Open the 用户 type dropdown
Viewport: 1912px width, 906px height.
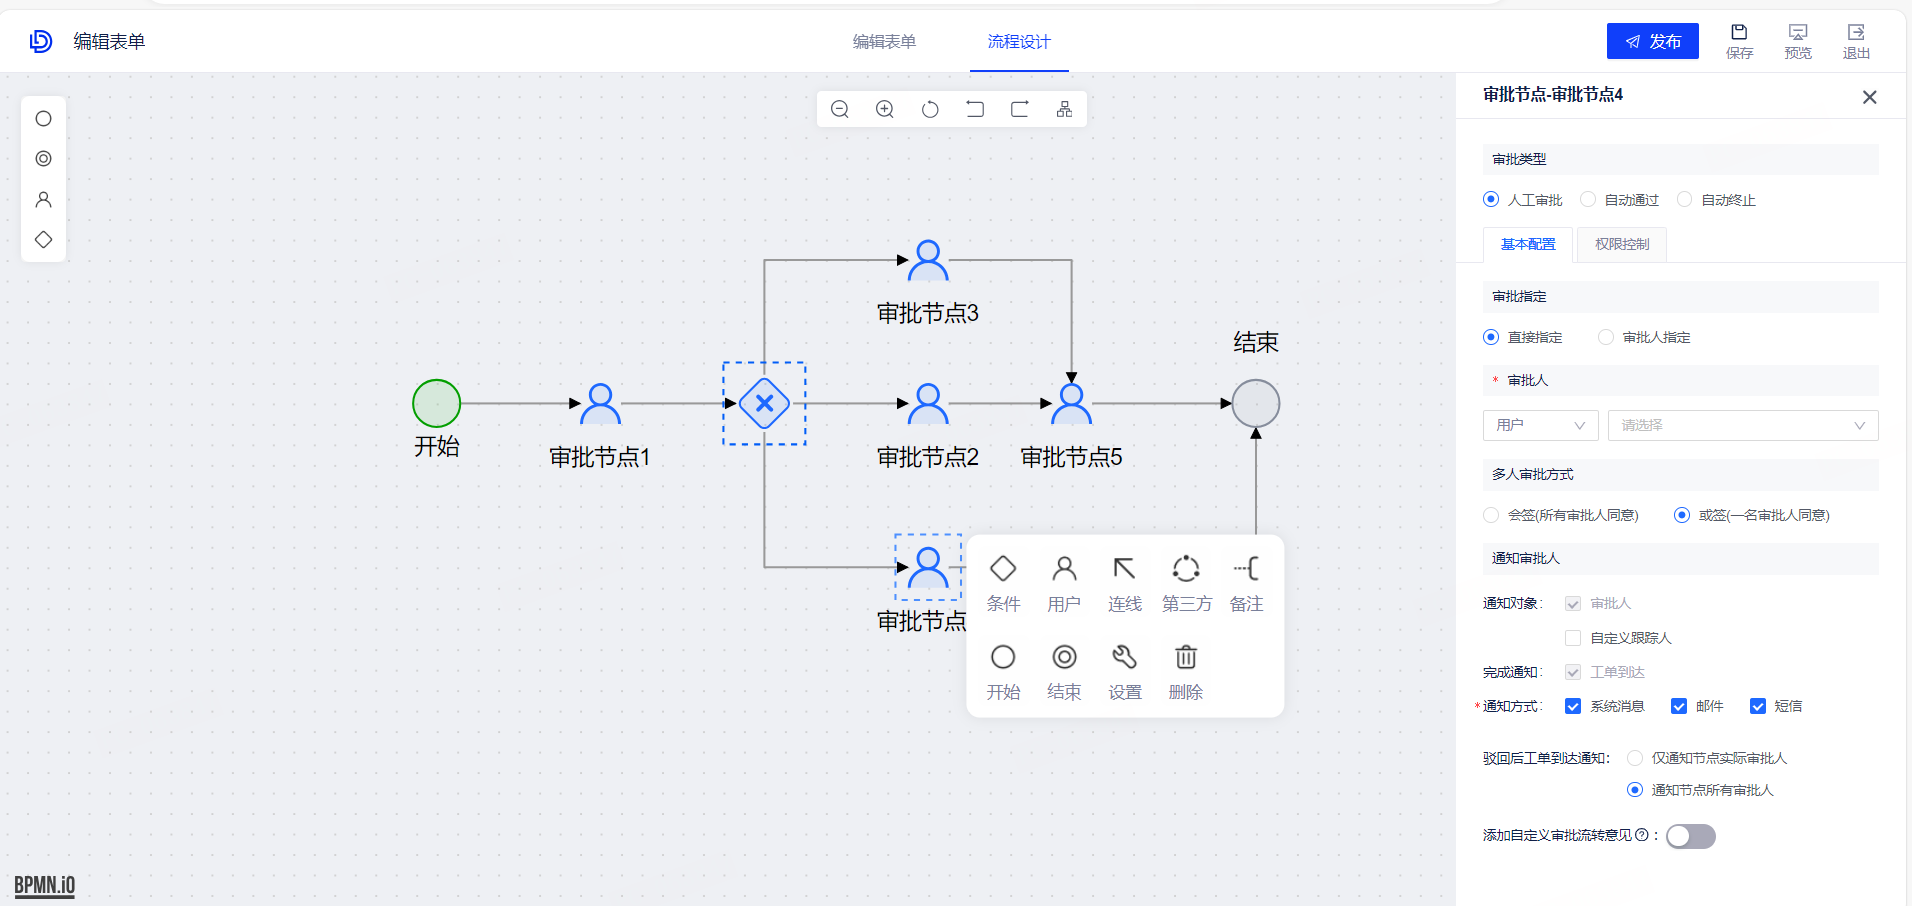(x=1540, y=425)
